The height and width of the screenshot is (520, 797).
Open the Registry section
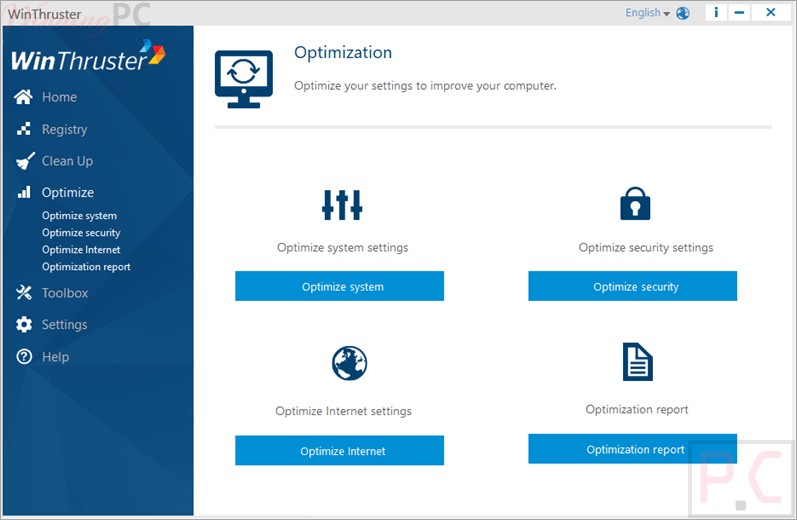65,130
